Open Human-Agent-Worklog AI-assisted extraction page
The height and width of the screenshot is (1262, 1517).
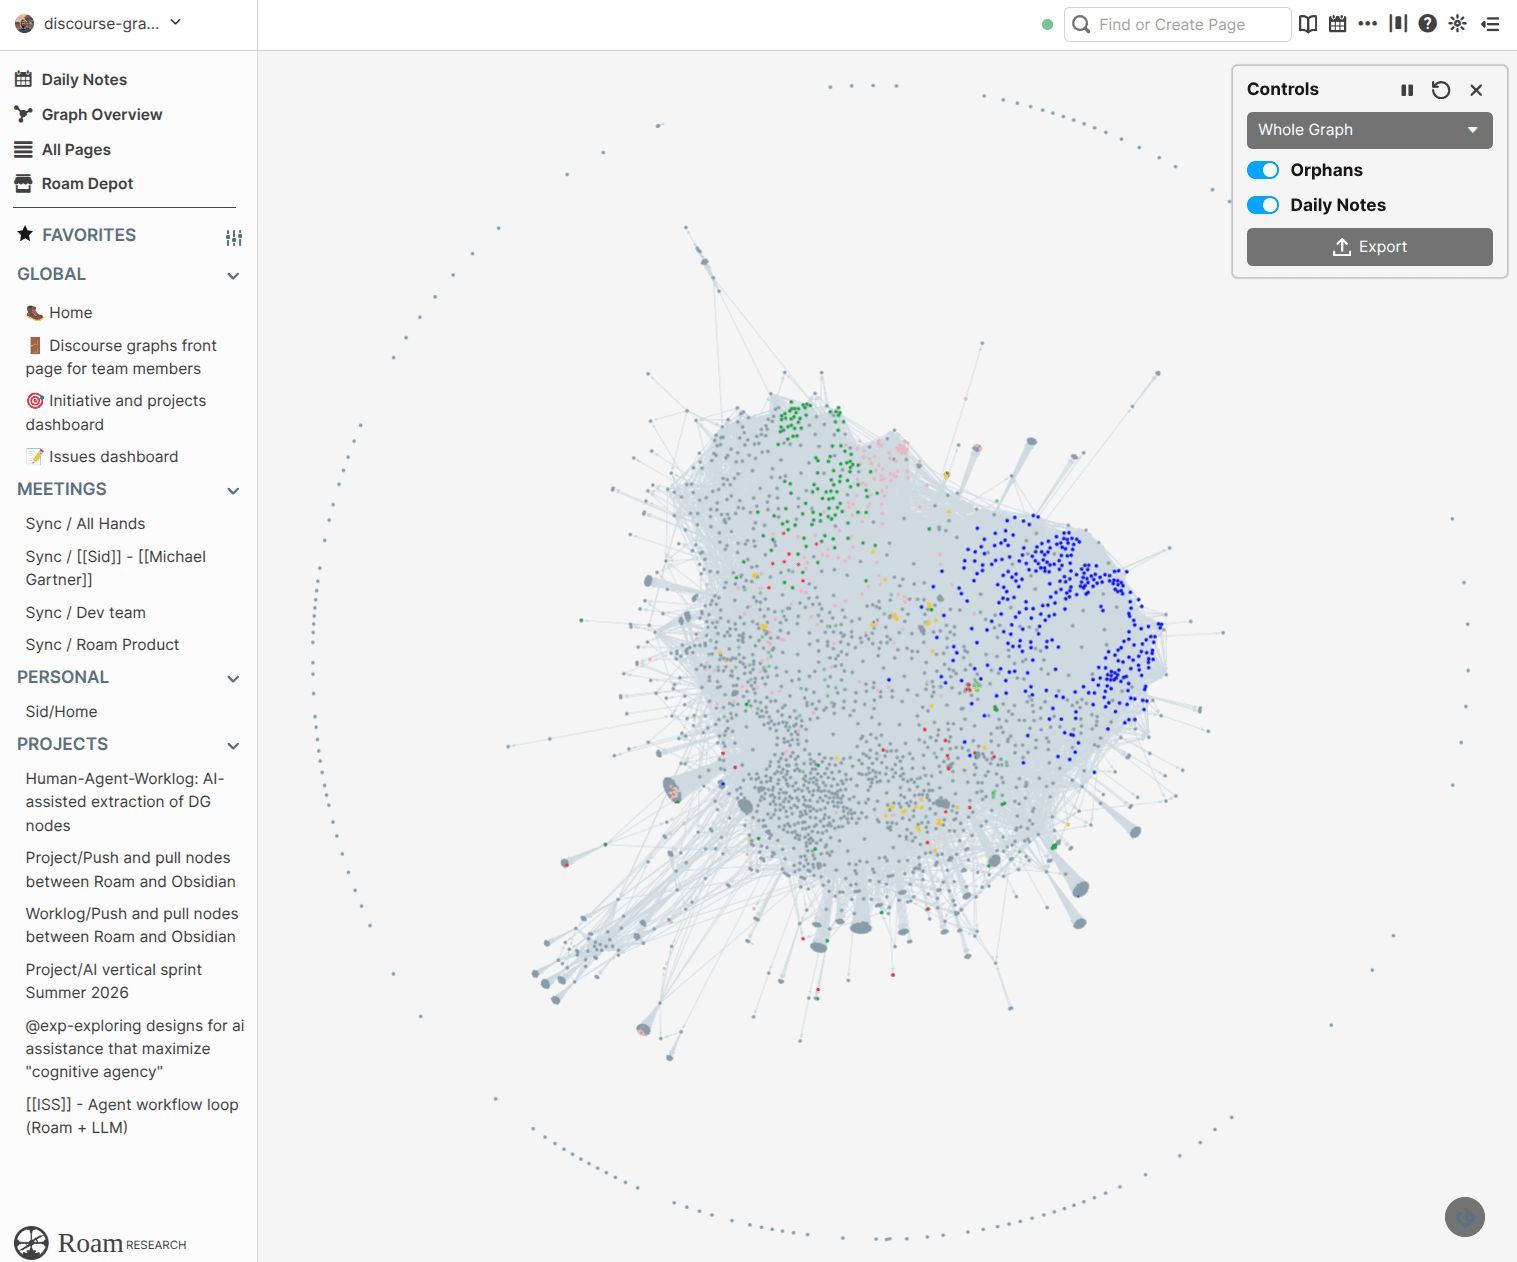(x=125, y=802)
